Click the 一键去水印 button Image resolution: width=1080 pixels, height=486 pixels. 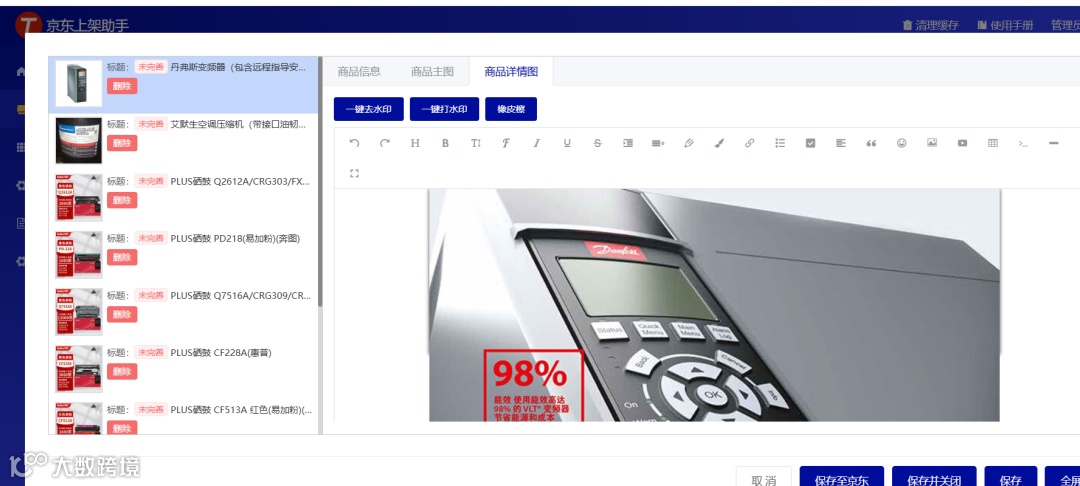pyautogui.click(x=368, y=109)
